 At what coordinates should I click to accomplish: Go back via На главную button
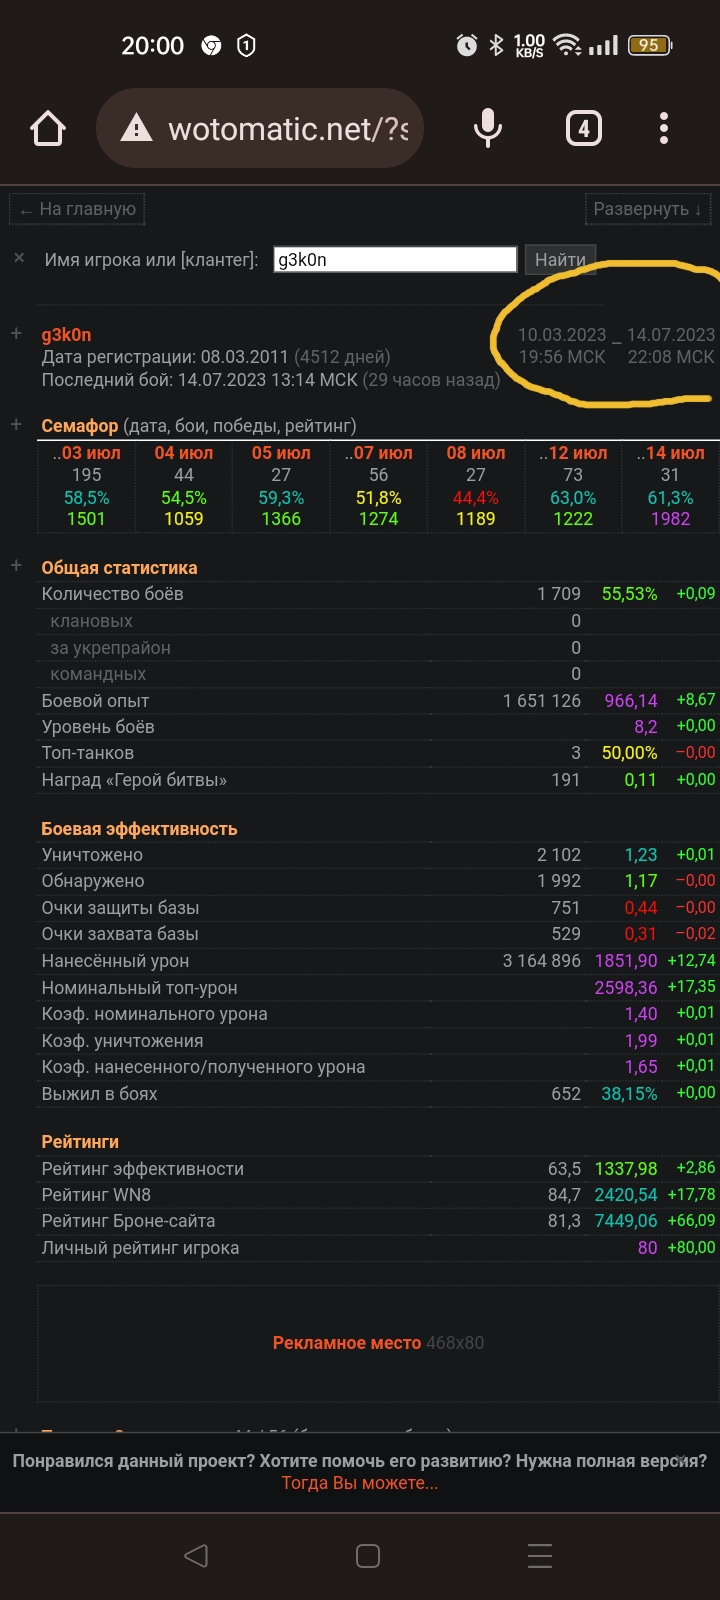point(78,209)
